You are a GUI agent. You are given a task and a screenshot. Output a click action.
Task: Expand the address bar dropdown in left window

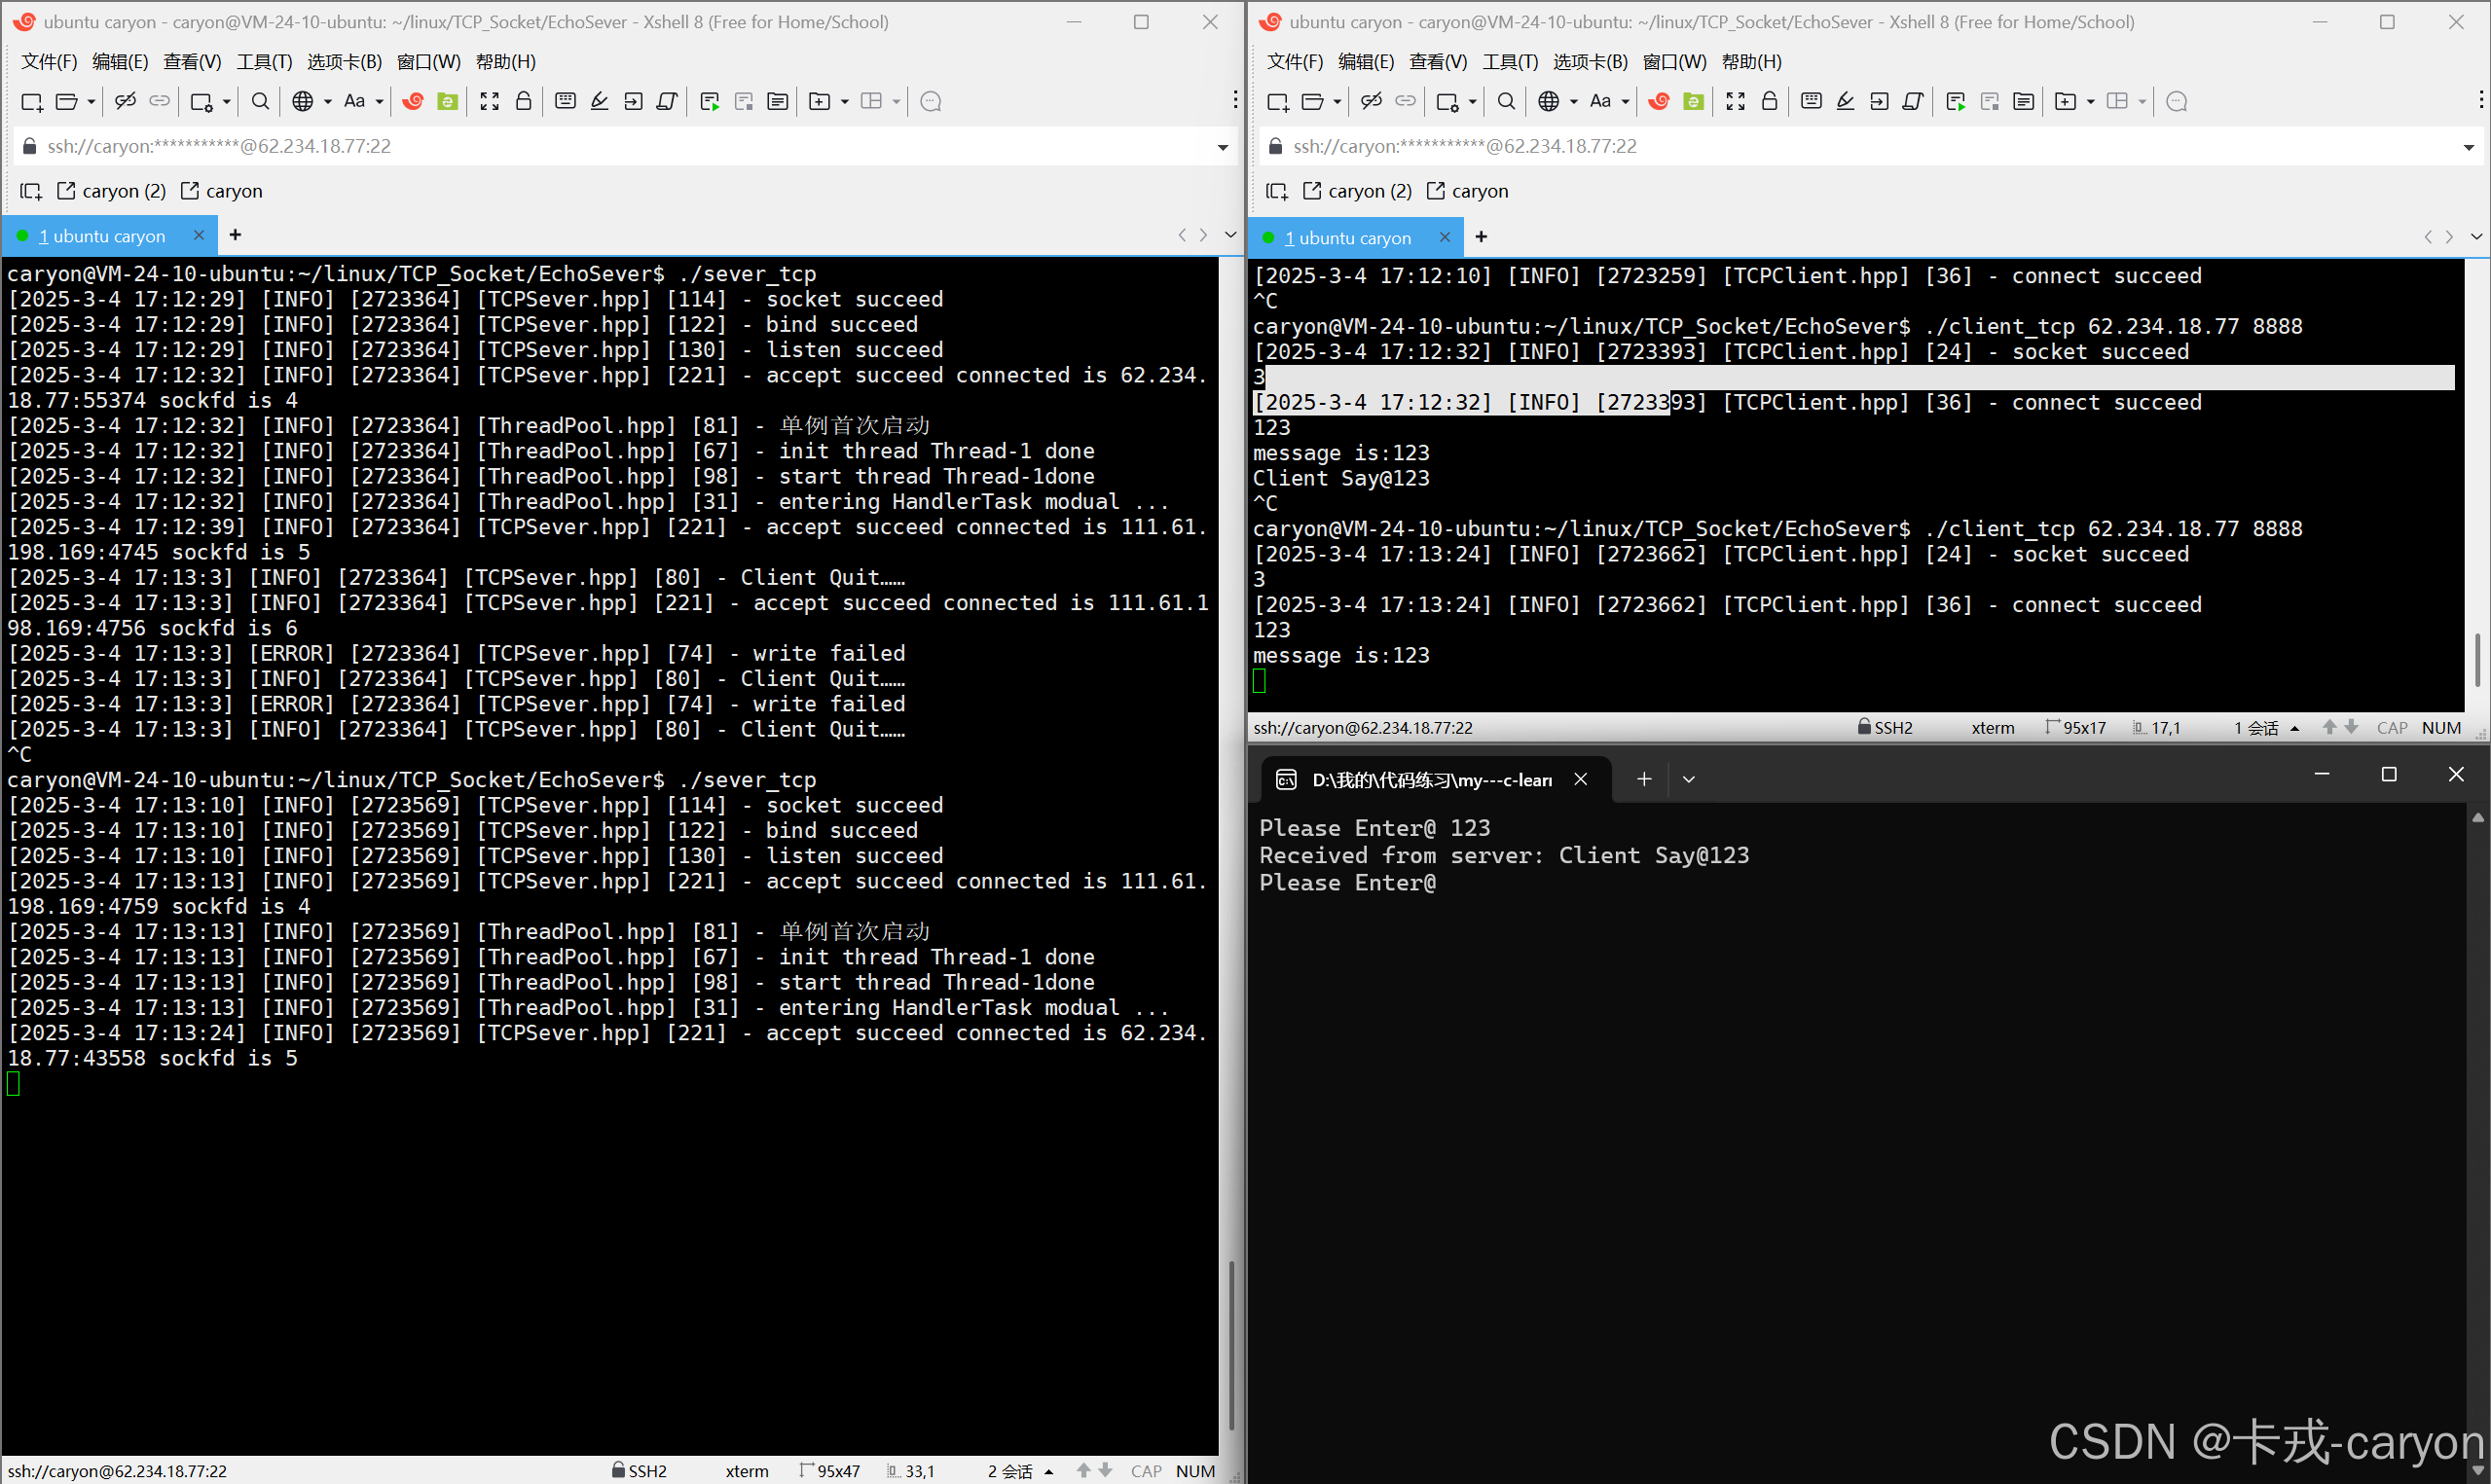(1222, 147)
